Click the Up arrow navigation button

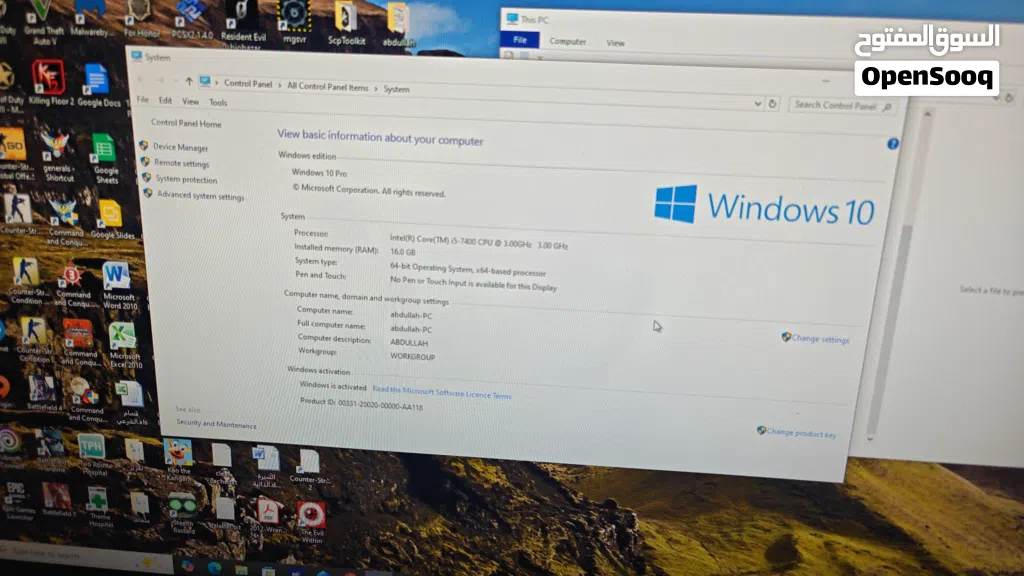click(189, 81)
